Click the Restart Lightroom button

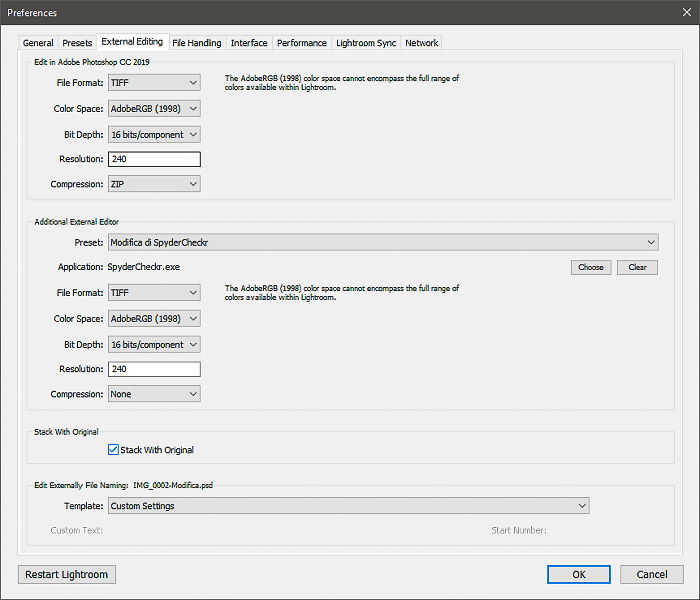pyautogui.click(x=67, y=575)
